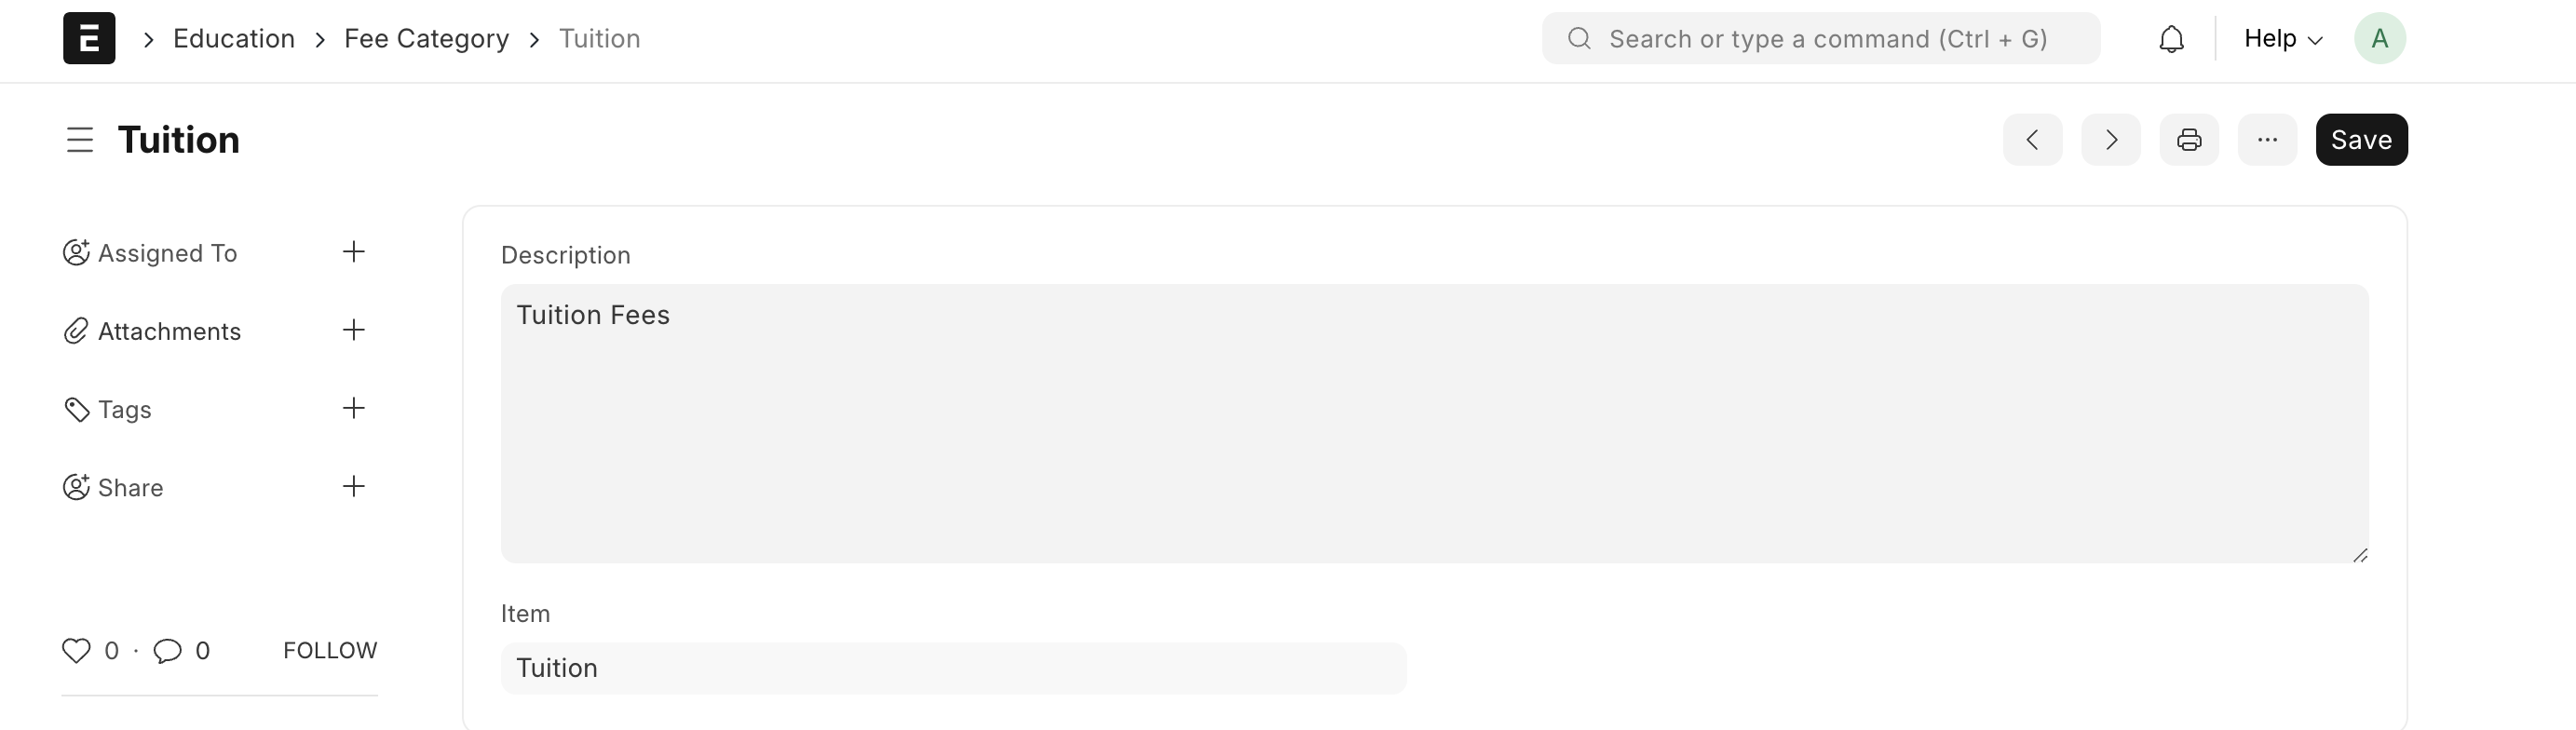
Task: Open the ellipsis more-options menu
Action: coord(2267,140)
